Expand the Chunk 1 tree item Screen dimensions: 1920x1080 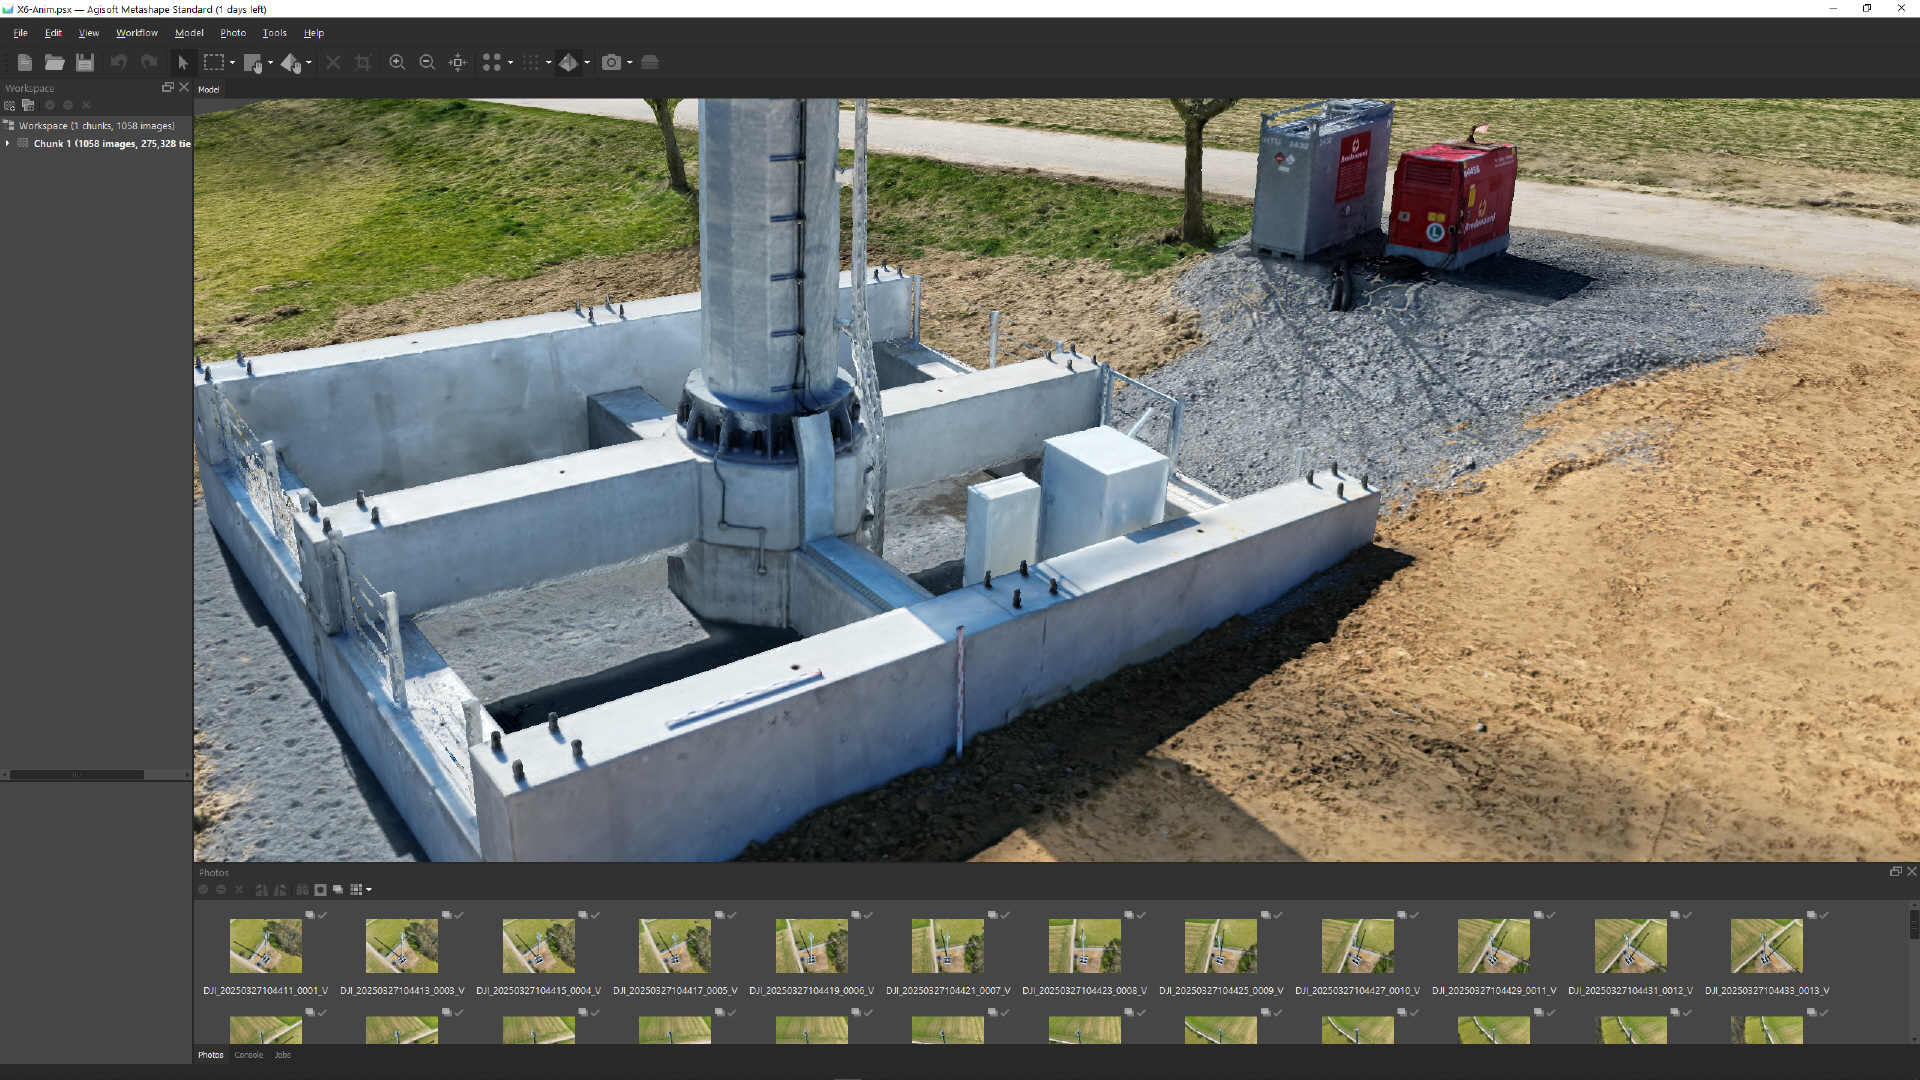point(8,144)
